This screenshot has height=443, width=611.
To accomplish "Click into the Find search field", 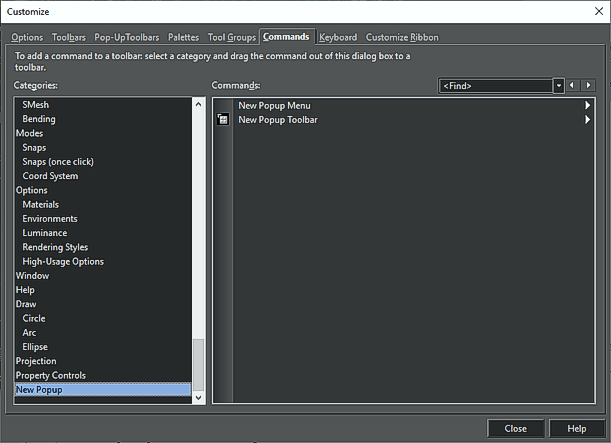I will click(495, 86).
